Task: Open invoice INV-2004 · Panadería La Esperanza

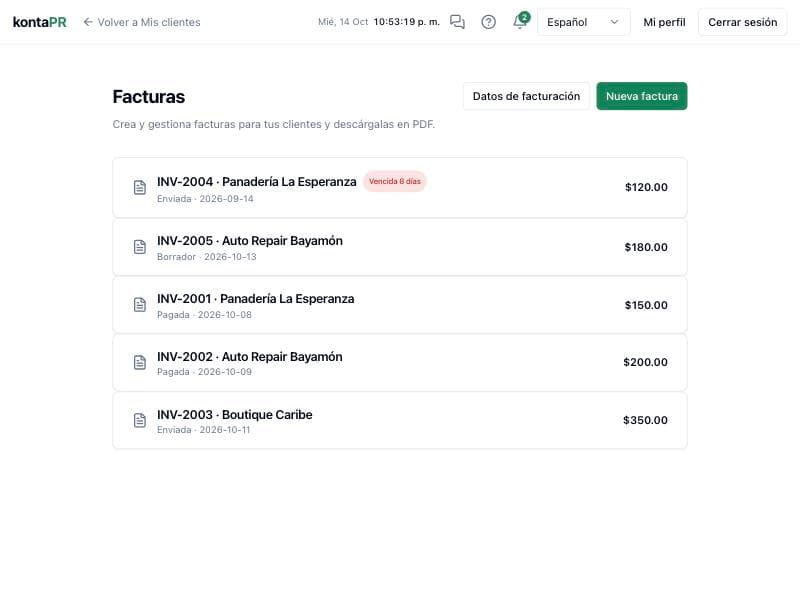Action: (399, 188)
